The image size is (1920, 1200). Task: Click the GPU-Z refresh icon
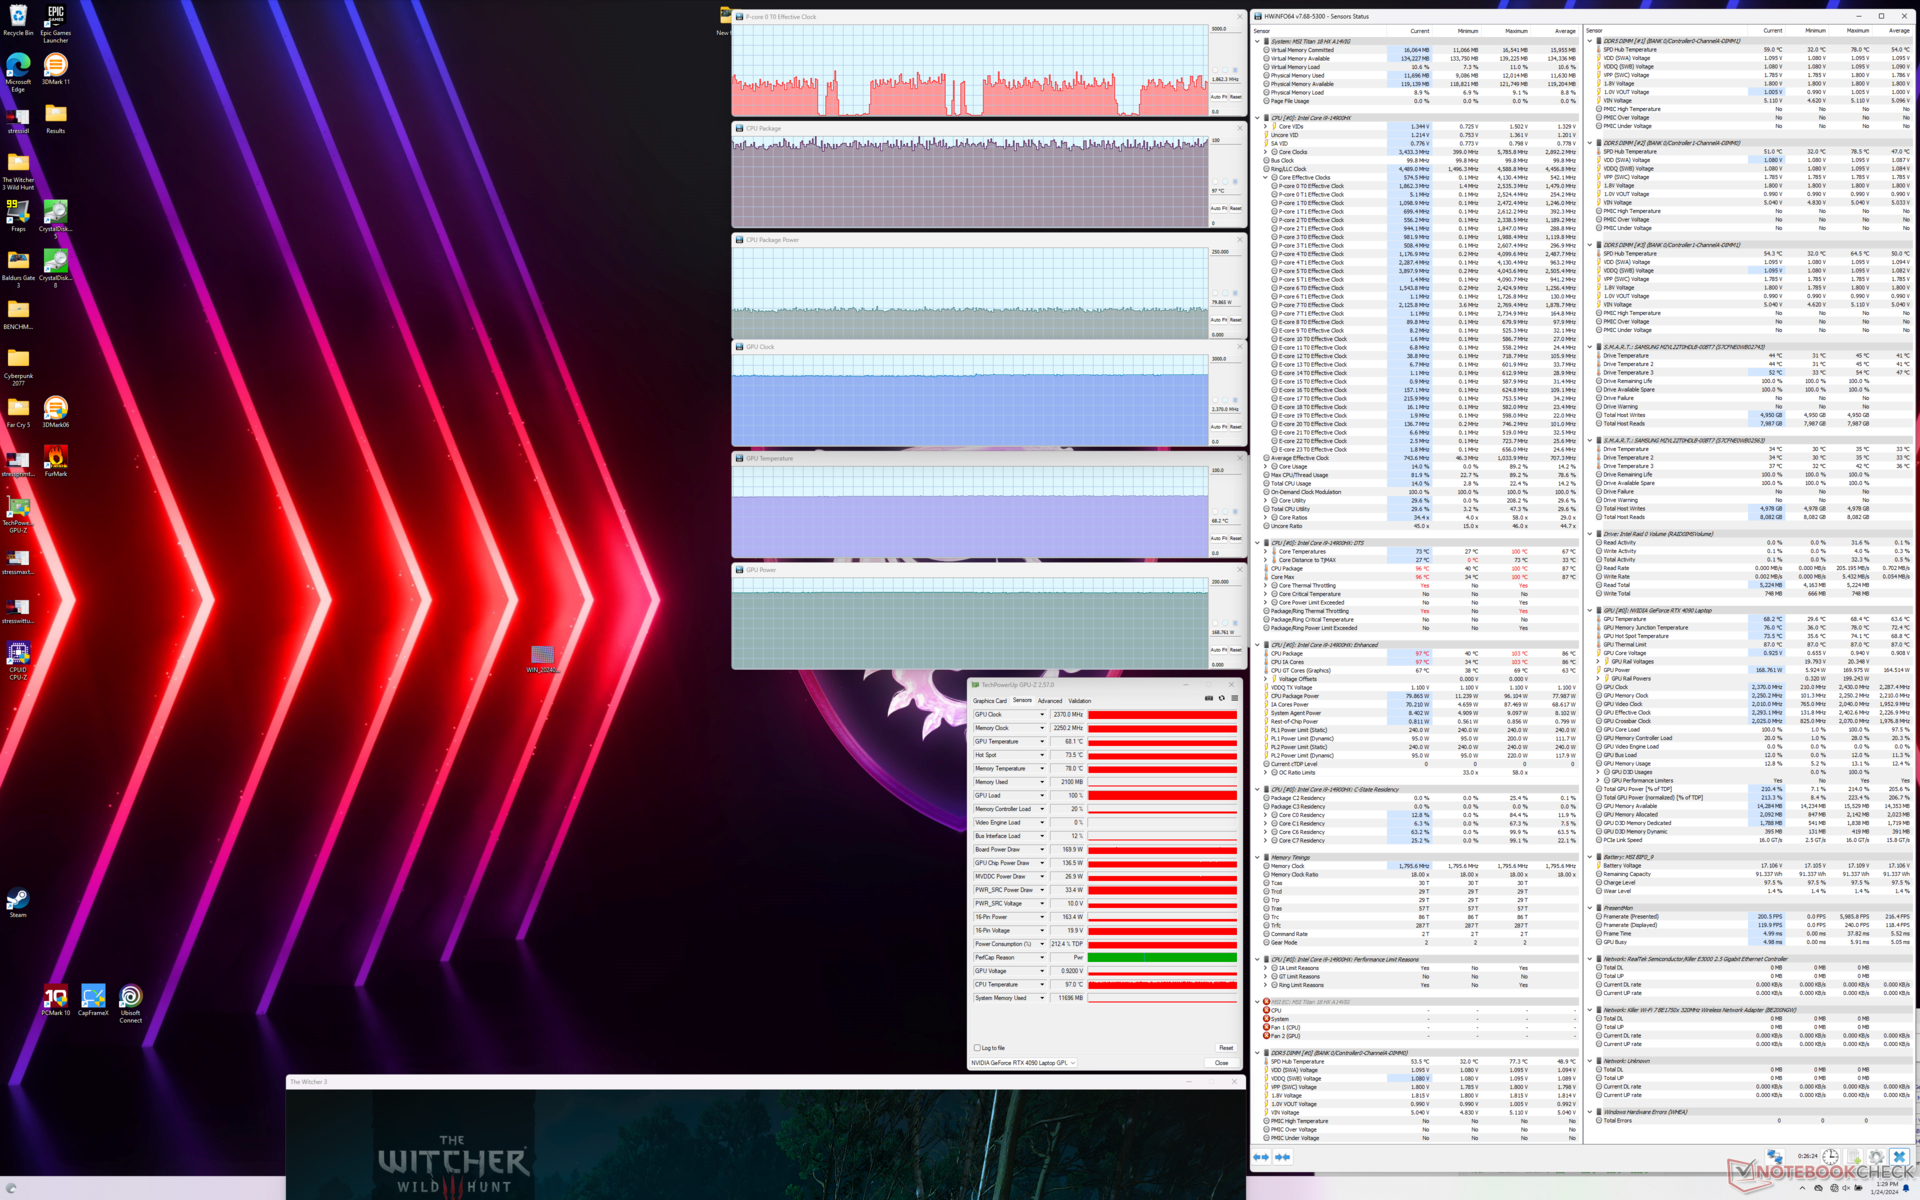[x=1221, y=698]
